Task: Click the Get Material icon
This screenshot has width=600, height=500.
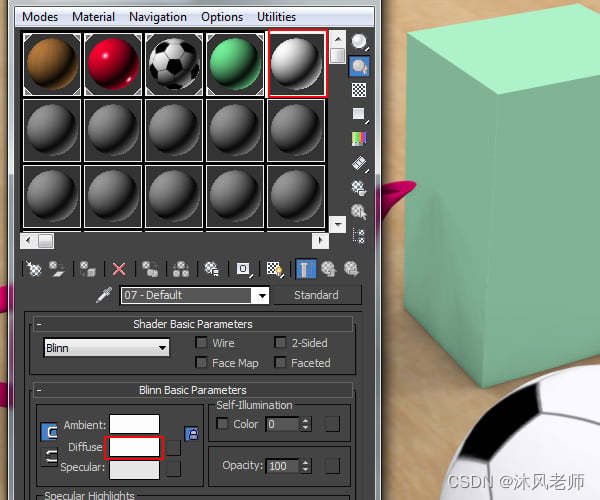Action: pyautogui.click(x=34, y=269)
